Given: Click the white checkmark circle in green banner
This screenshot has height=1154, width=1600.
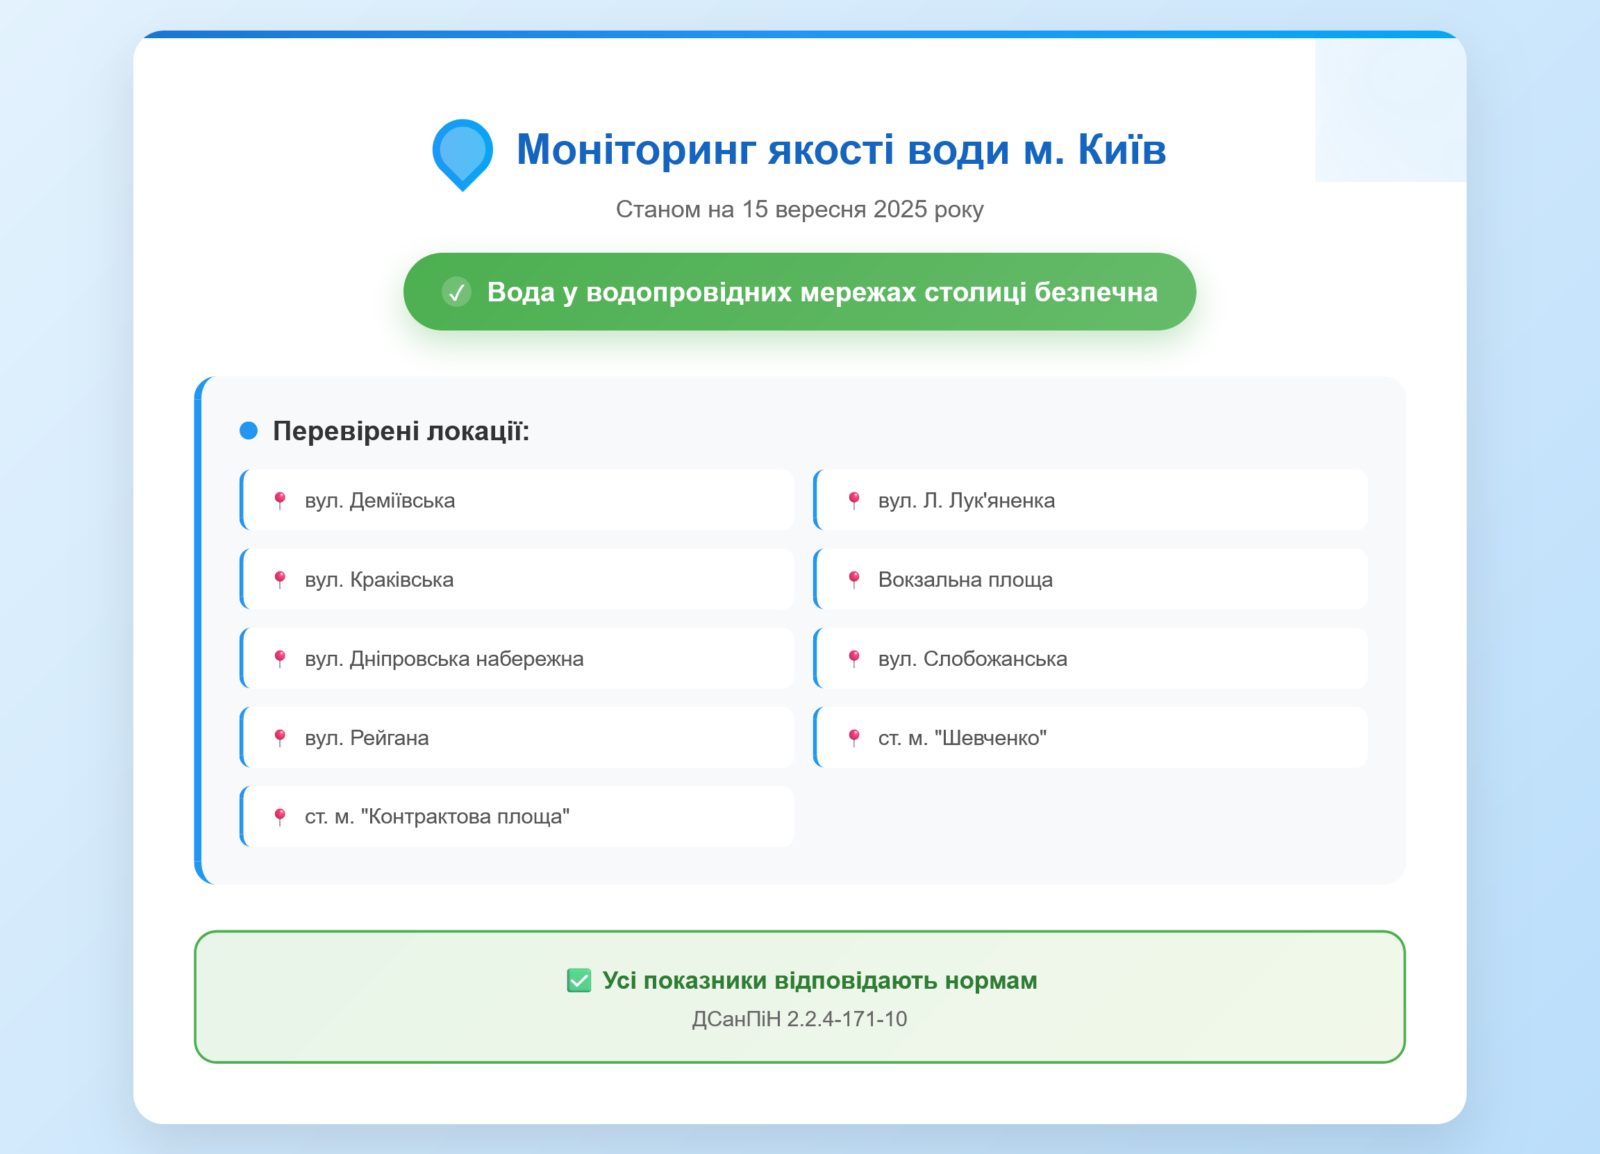Looking at the screenshot, I should tap(457, 292).
